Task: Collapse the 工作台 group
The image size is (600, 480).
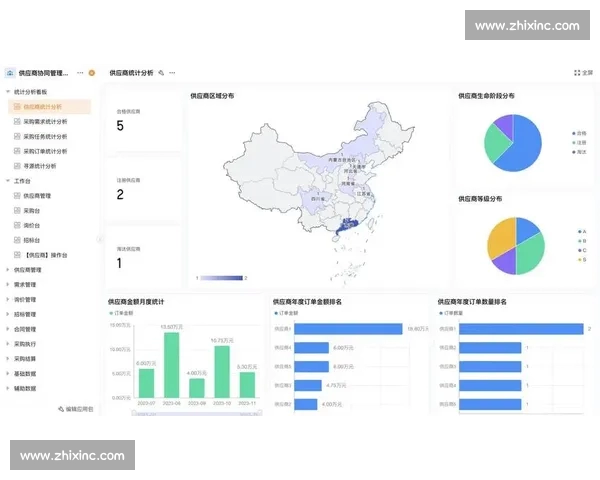Action: coord(8,181)
